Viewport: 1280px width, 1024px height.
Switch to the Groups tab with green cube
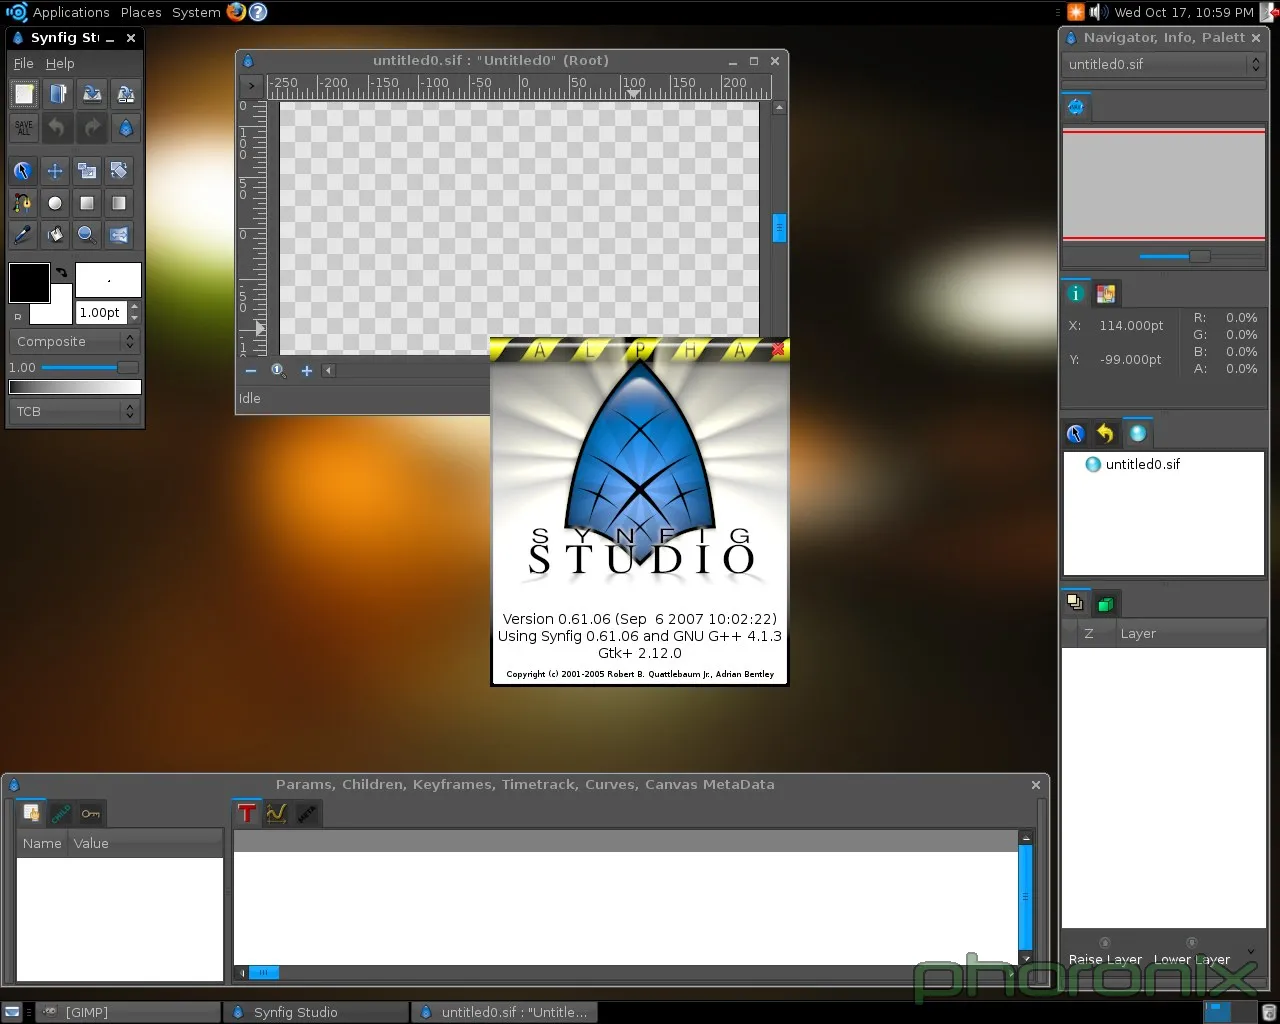(1106, 603)
